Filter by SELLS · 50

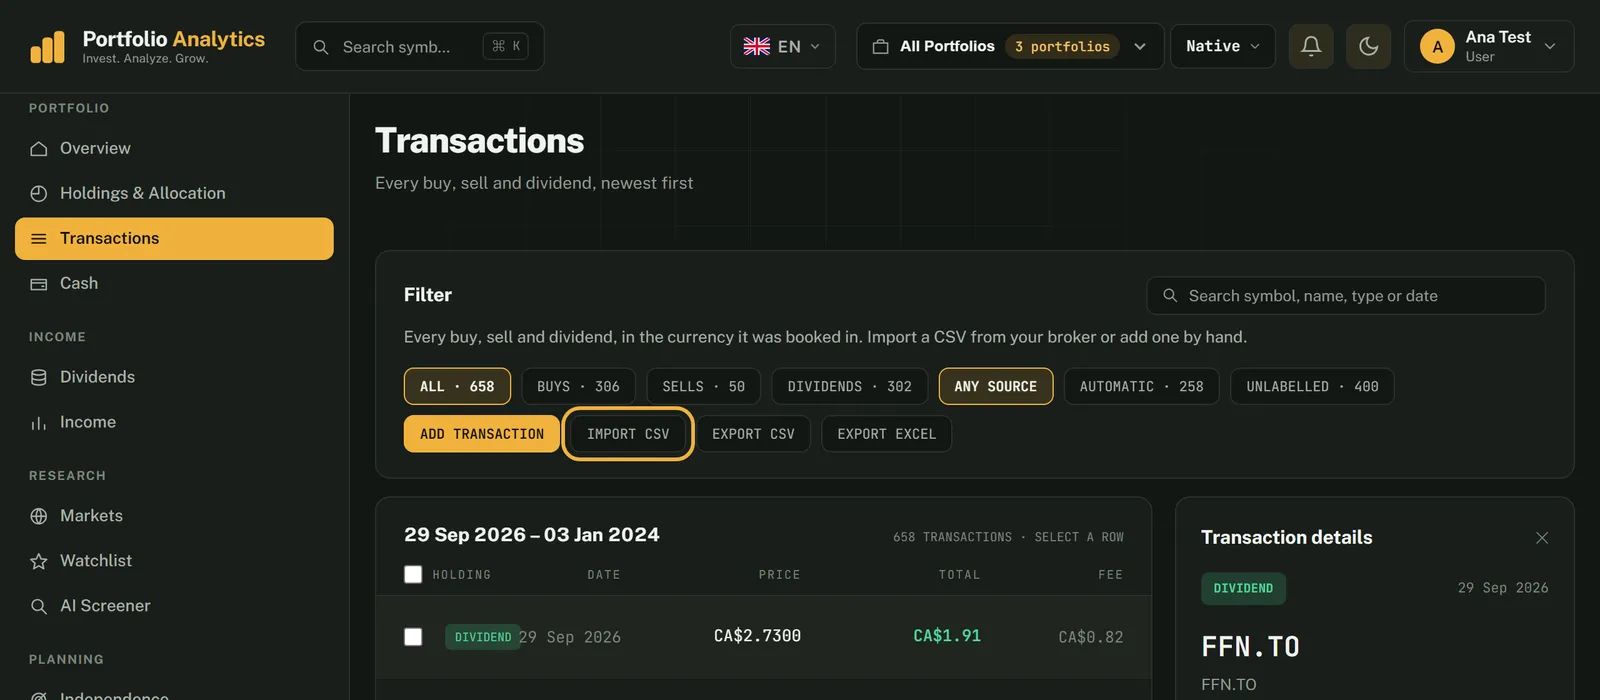coord(703,386)
